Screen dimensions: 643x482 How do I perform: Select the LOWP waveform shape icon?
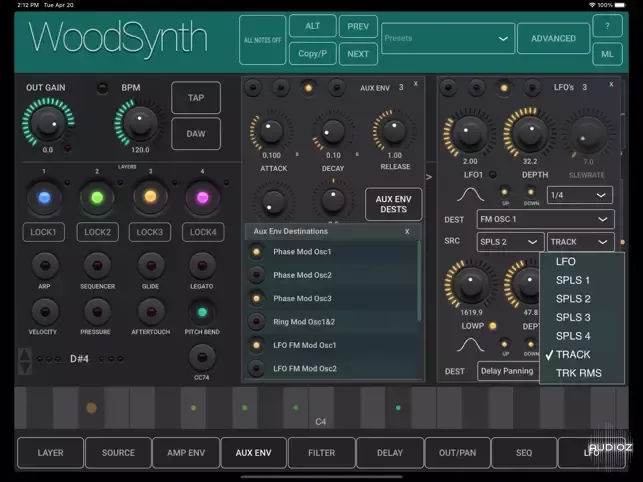(x=470, y=345)
